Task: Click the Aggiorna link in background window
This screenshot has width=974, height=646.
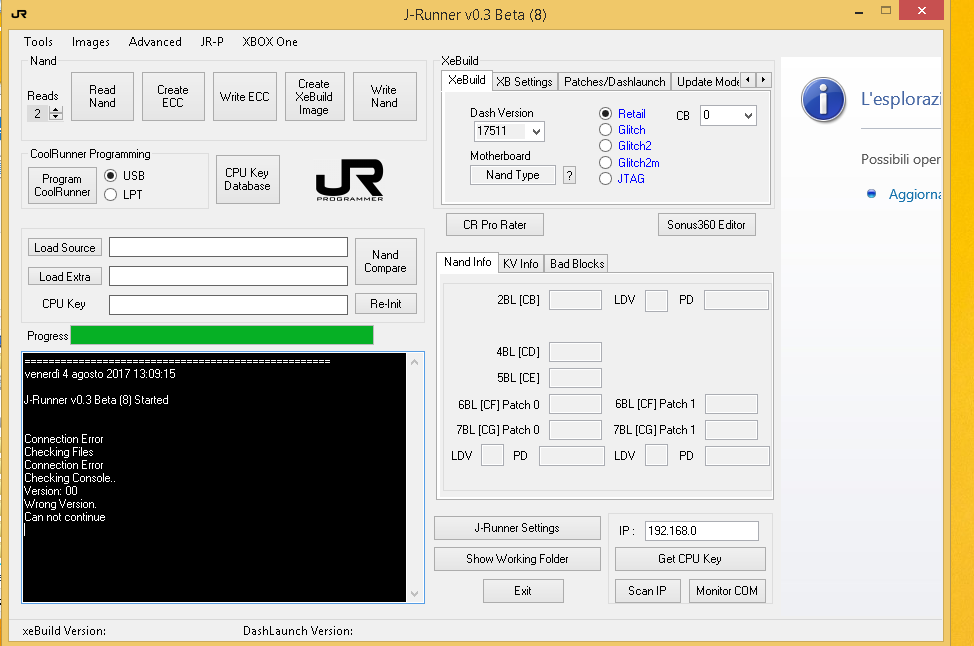Action: pos(914,194)
